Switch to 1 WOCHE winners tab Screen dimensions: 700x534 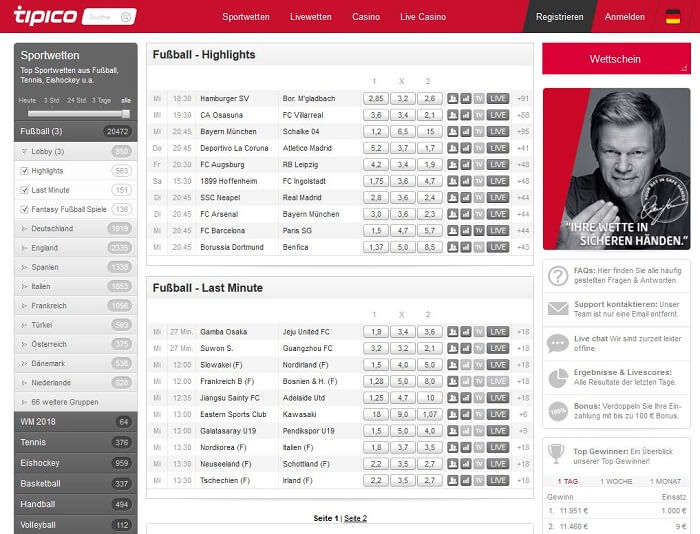(616, 481)
